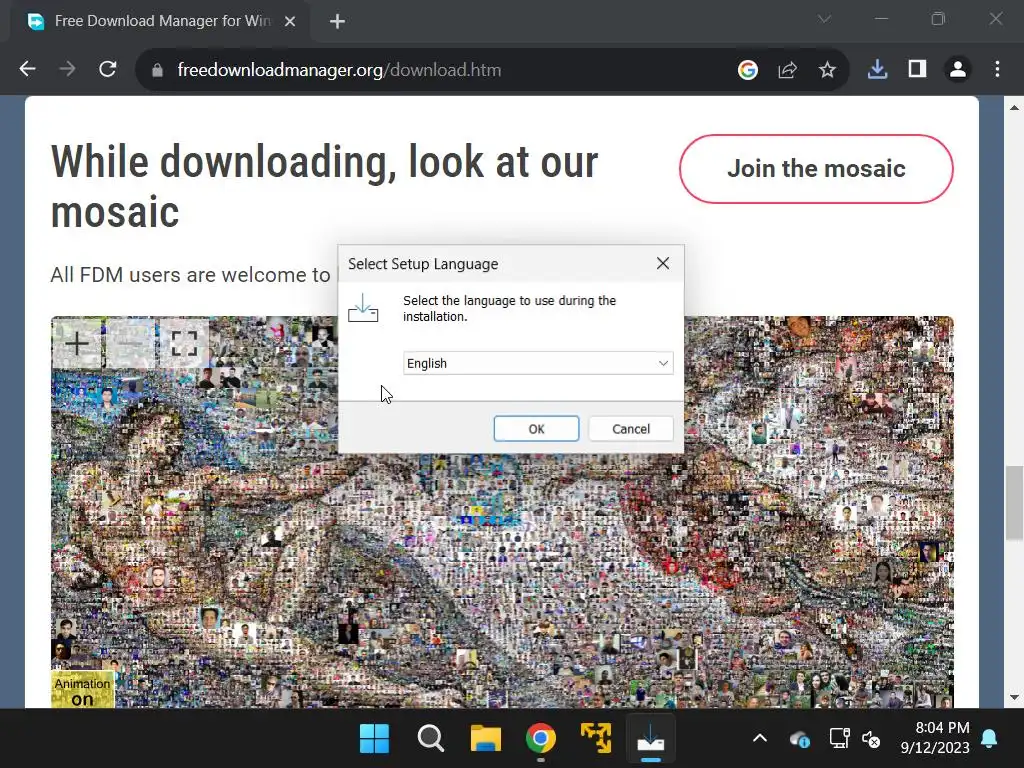Image resolution: width=1024 pixels, height=768 pixels.
Task: Go back to the previous page
Action: [x=27, y=69]
